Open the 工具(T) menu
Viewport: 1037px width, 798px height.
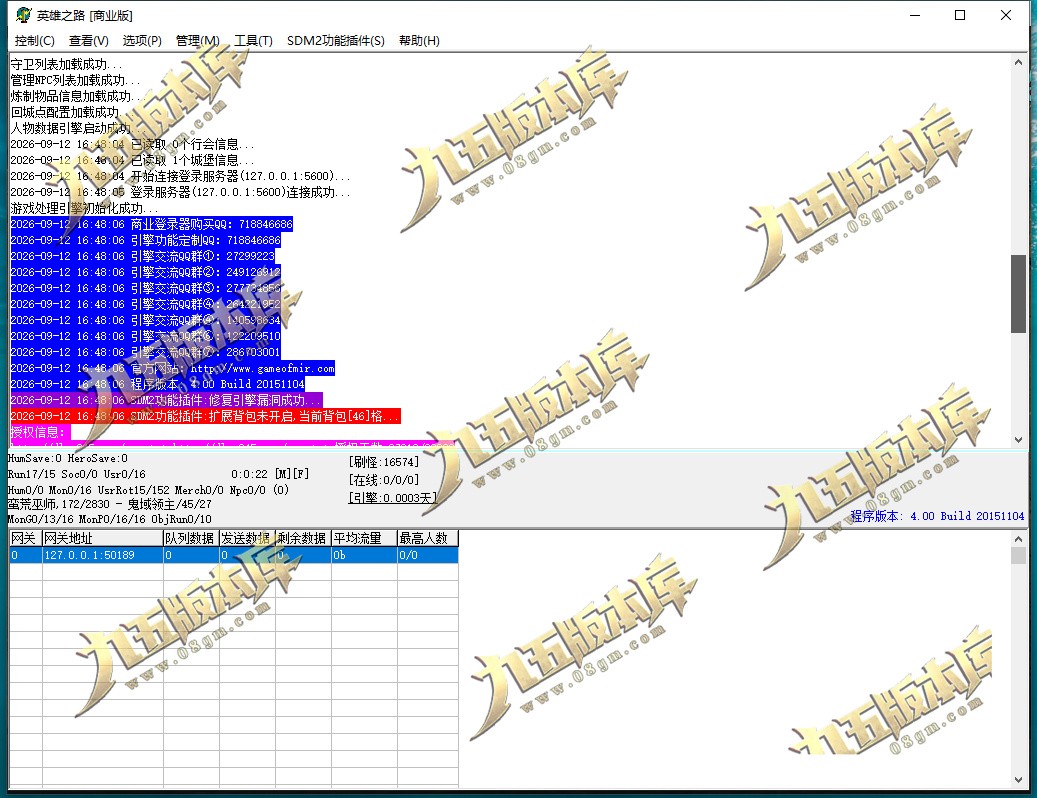tap(253, 41)
